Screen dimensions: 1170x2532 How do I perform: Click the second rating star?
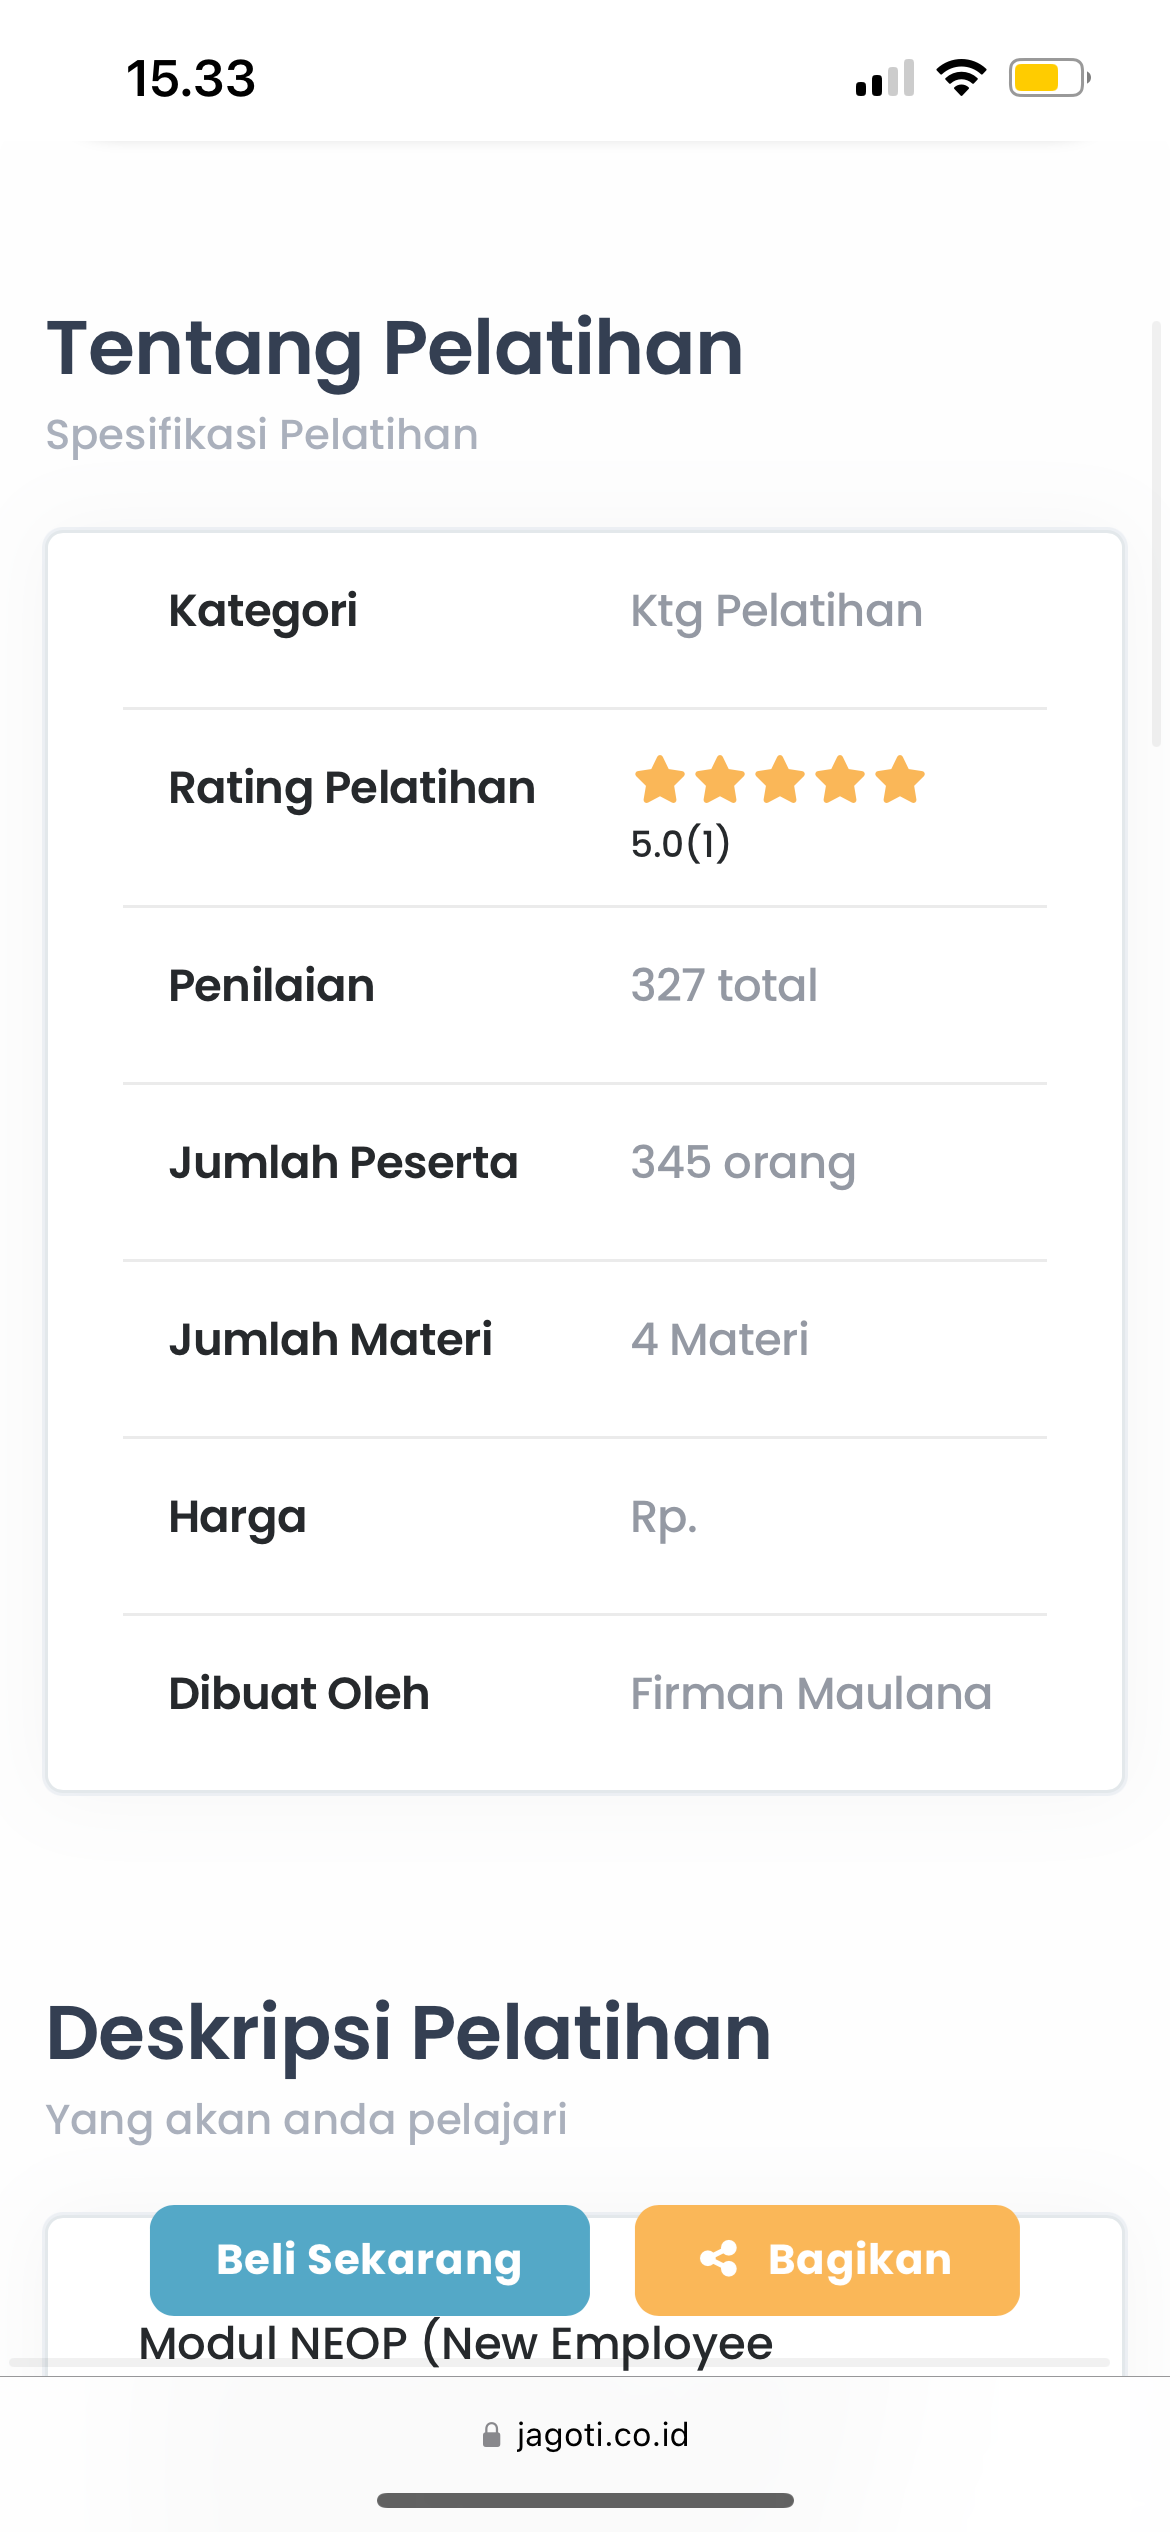[720, 780]
